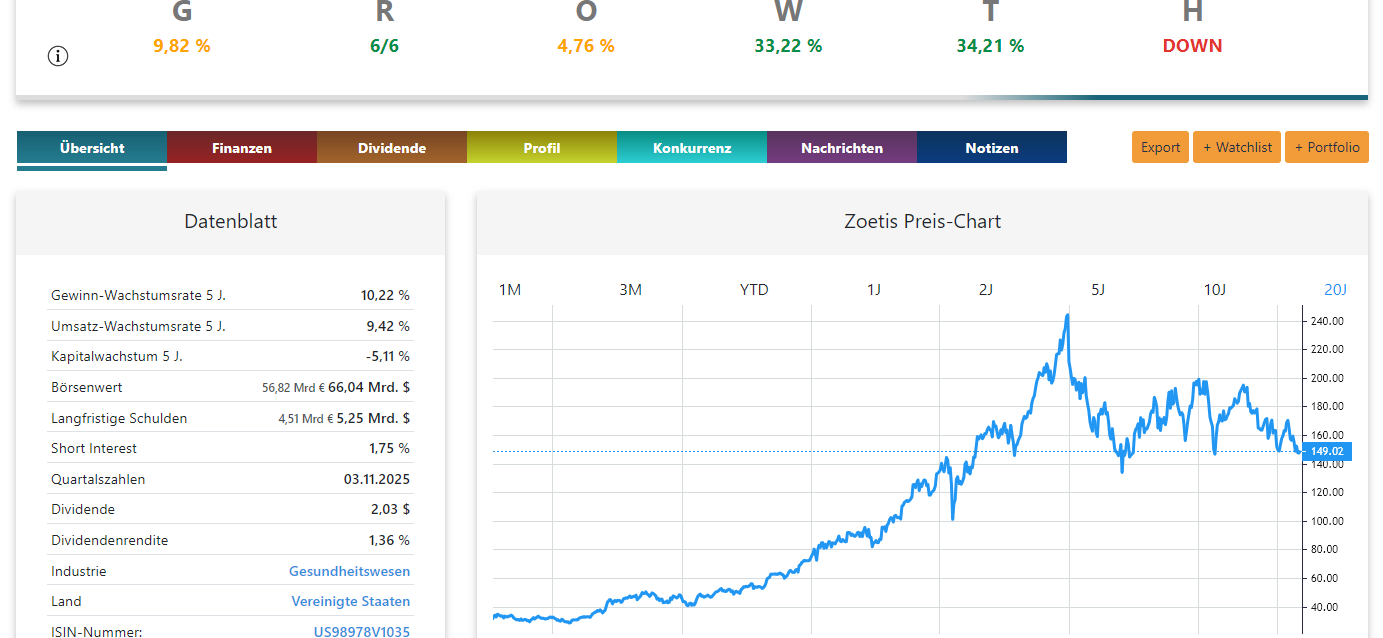The image size is (1383, 638).
Task: Choose the 2J chart range
Action: 986,290
